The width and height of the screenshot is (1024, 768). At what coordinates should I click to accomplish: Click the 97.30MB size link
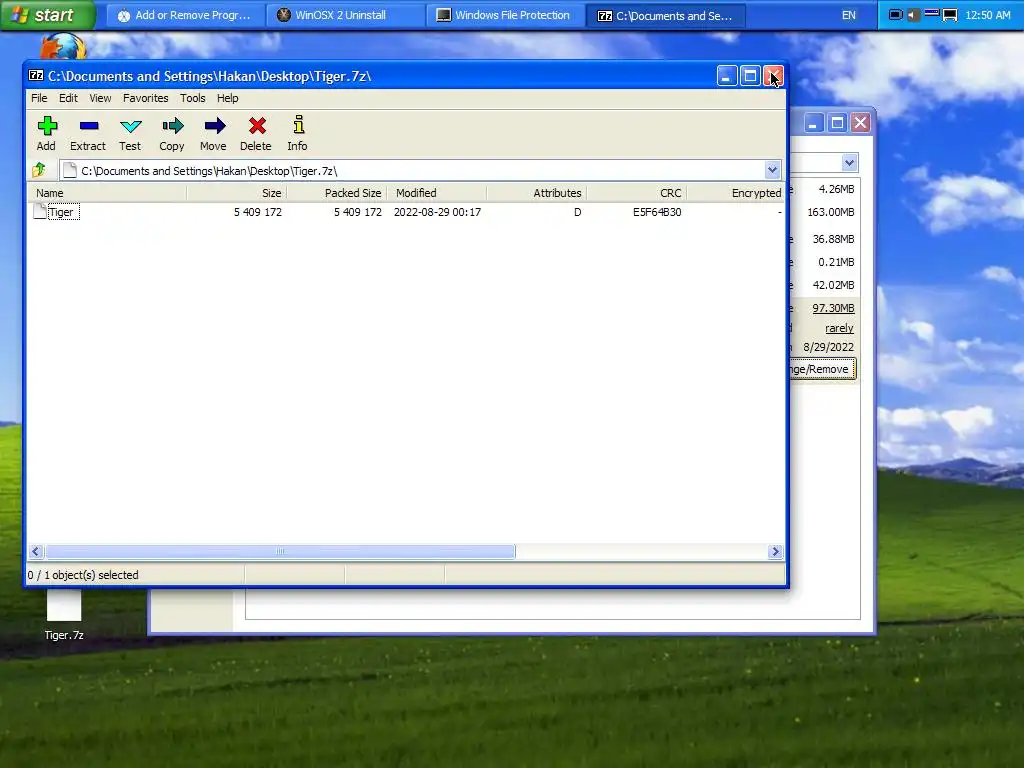point(833,308)
